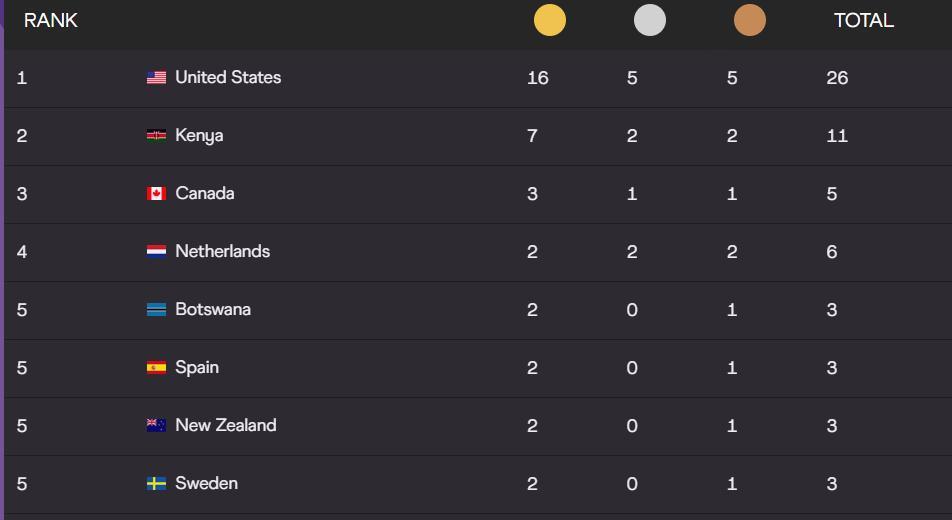Click the silver medal icon header

click(x=649, y=20)
